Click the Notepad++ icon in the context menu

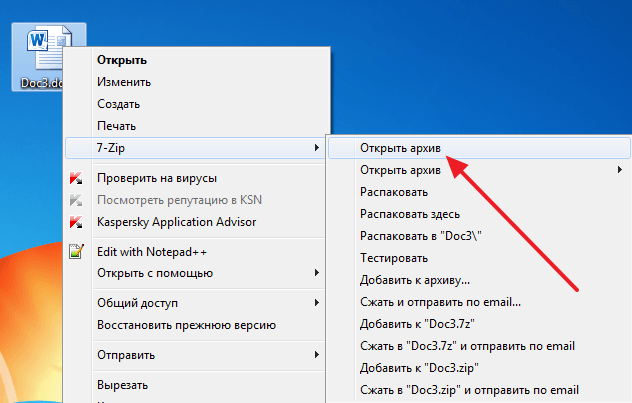76,252
